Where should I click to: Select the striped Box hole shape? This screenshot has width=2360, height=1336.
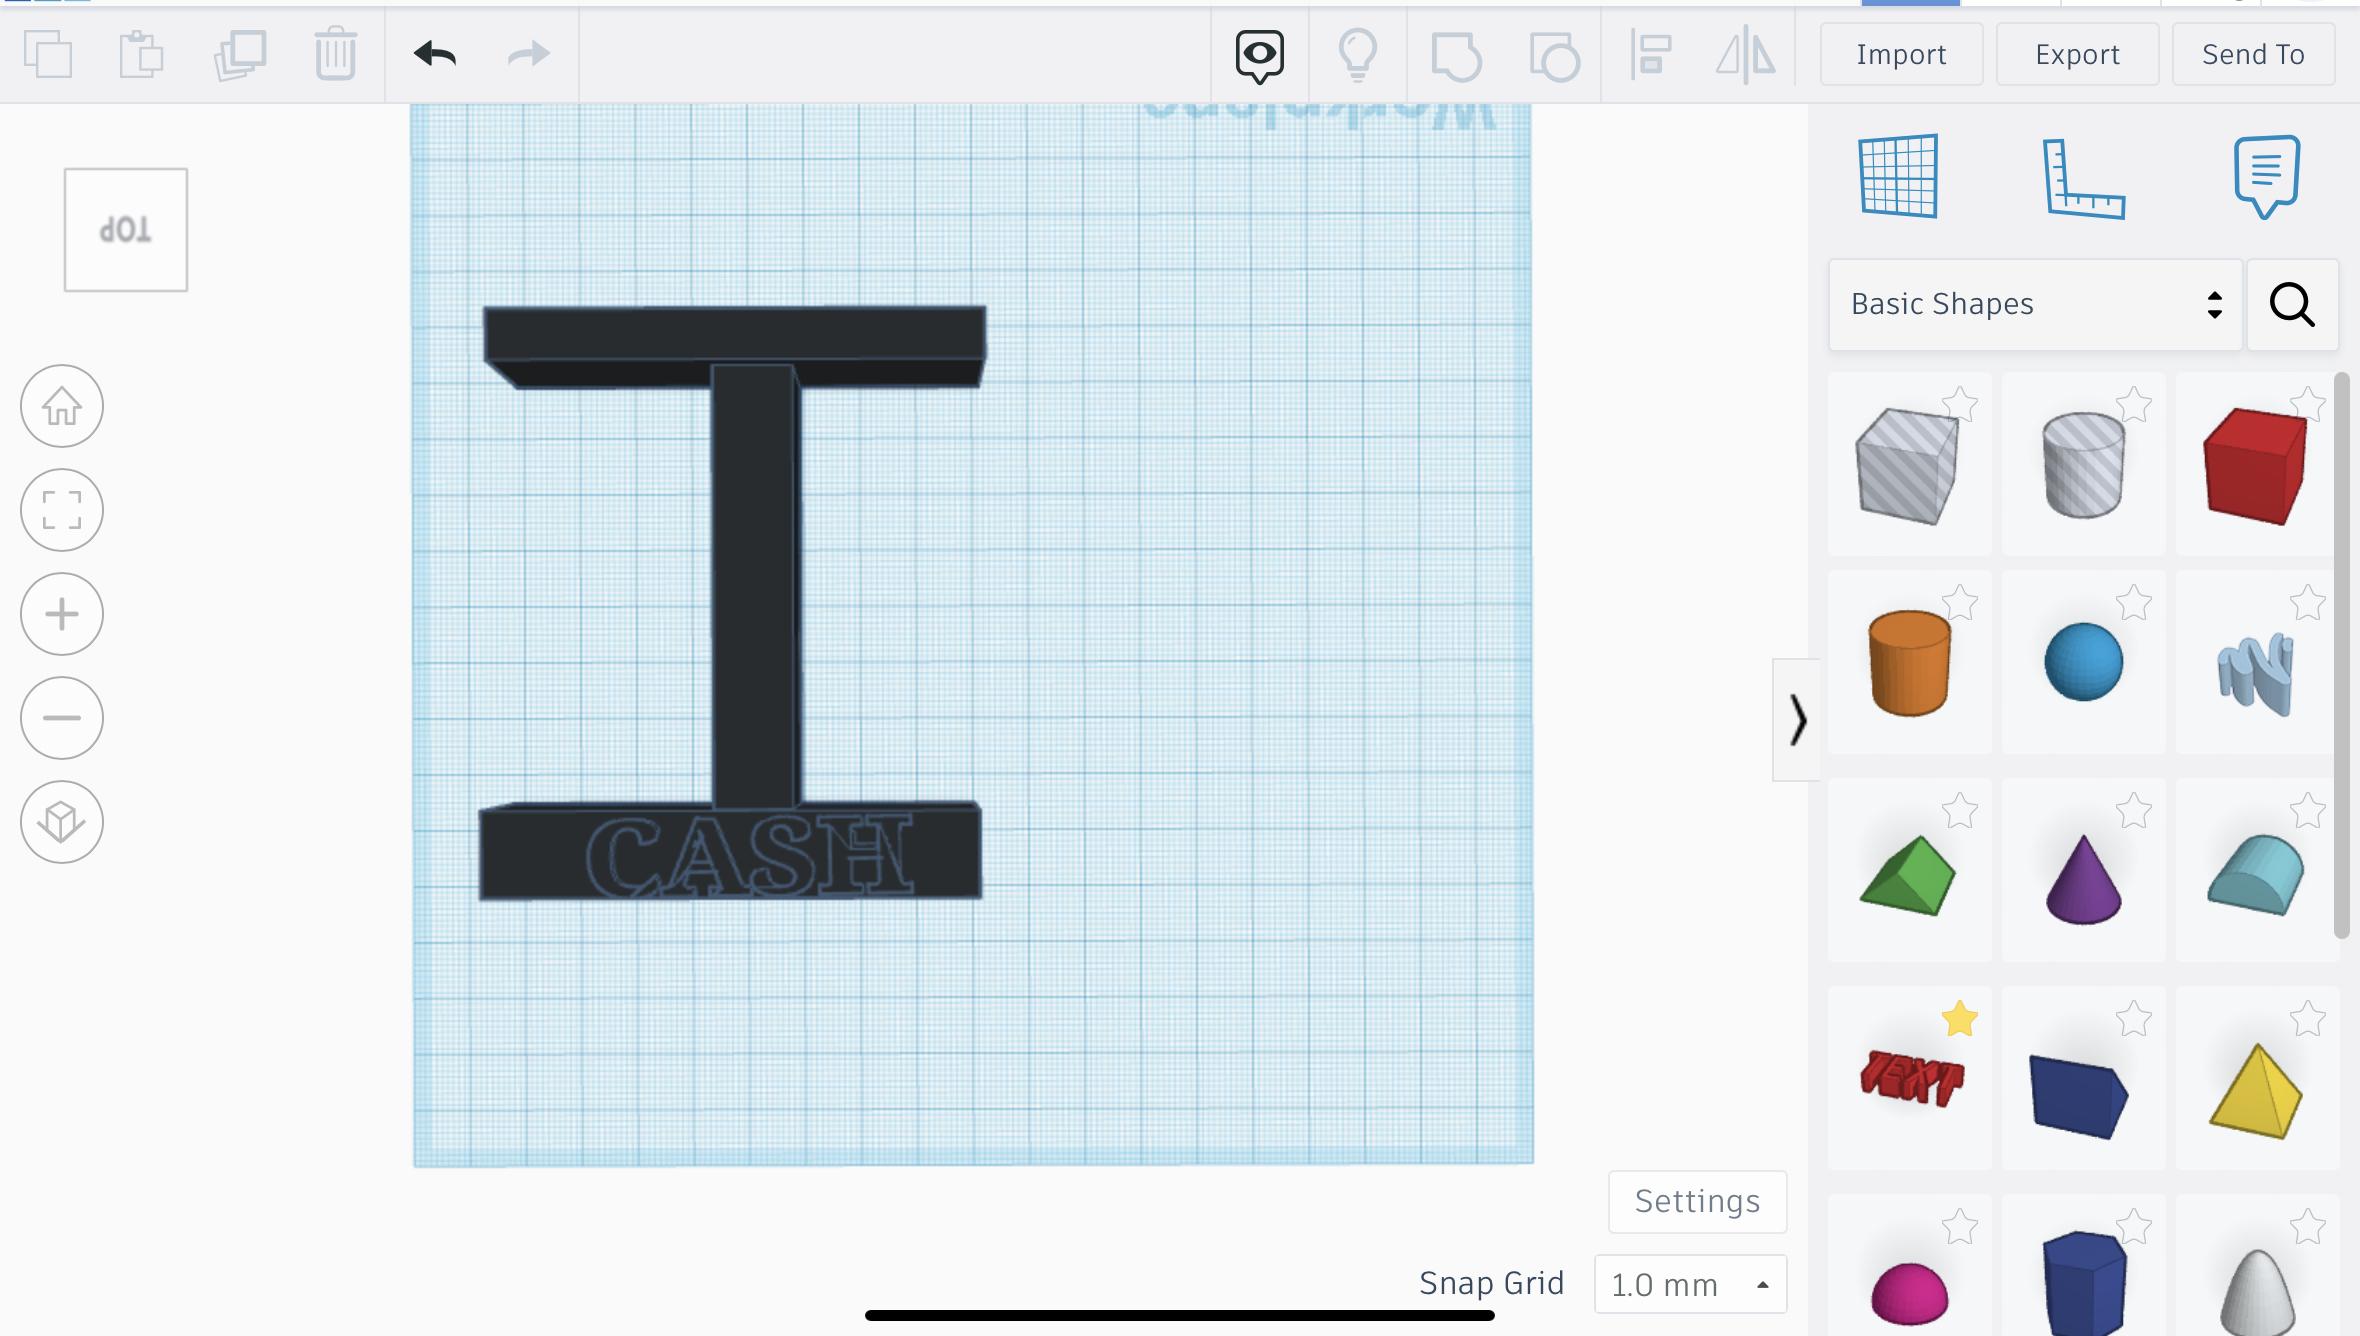1908,464
